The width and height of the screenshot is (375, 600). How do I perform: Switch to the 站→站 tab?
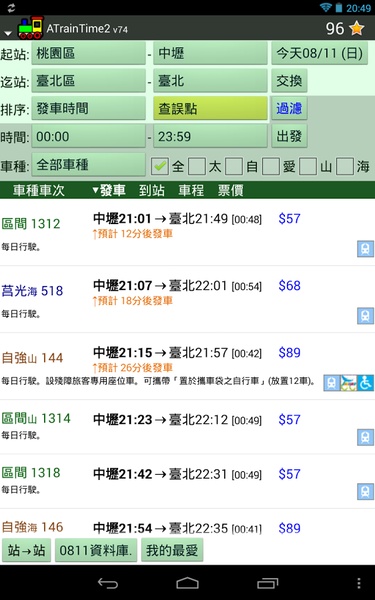point(26,550)
